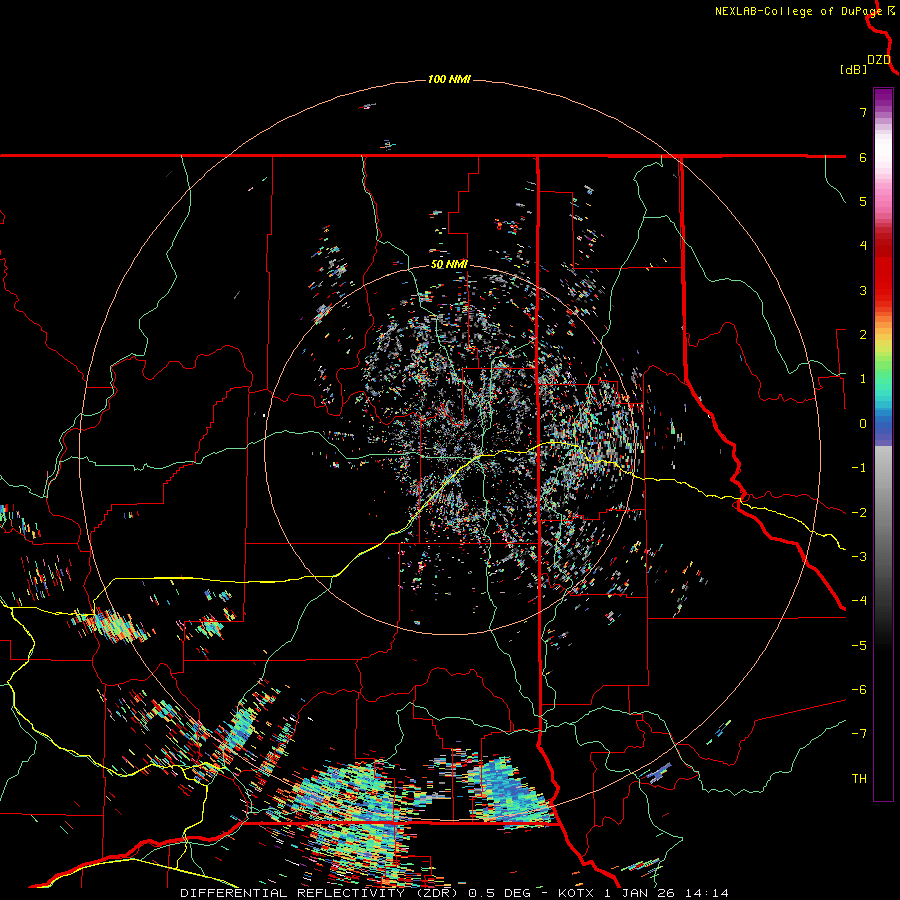Click the green-cyan section of the colorbar
The height and width of the screenshot is (900, 900).
883,380
